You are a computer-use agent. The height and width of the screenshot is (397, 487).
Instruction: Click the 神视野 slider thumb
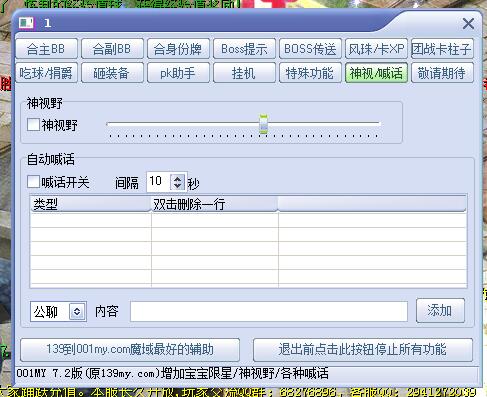click(x=263, y=124)
